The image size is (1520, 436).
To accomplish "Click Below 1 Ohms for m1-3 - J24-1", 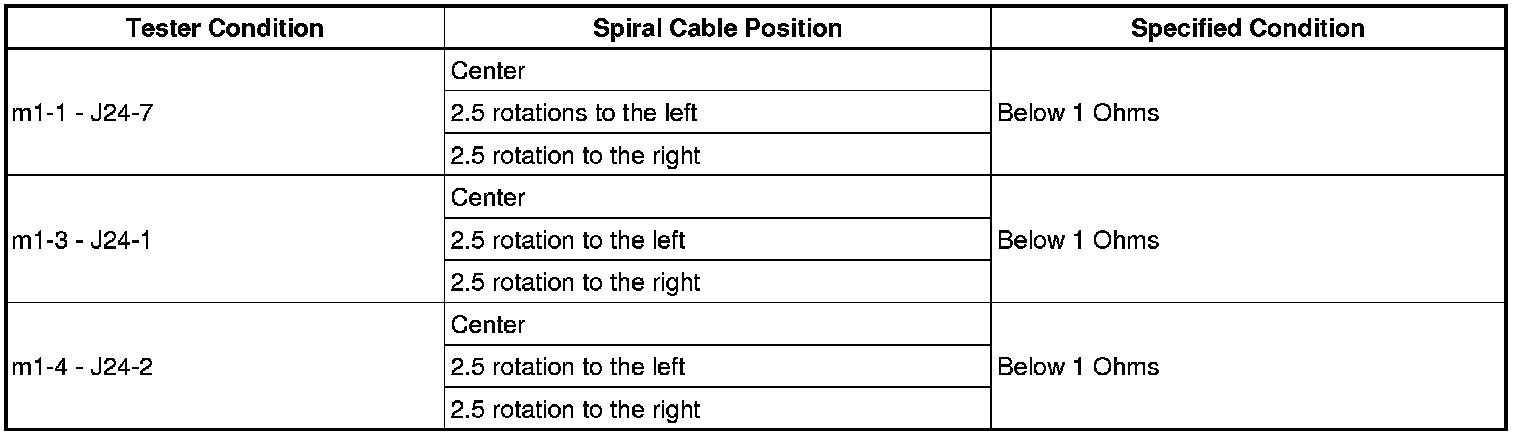I will (x=1078, y=240).
